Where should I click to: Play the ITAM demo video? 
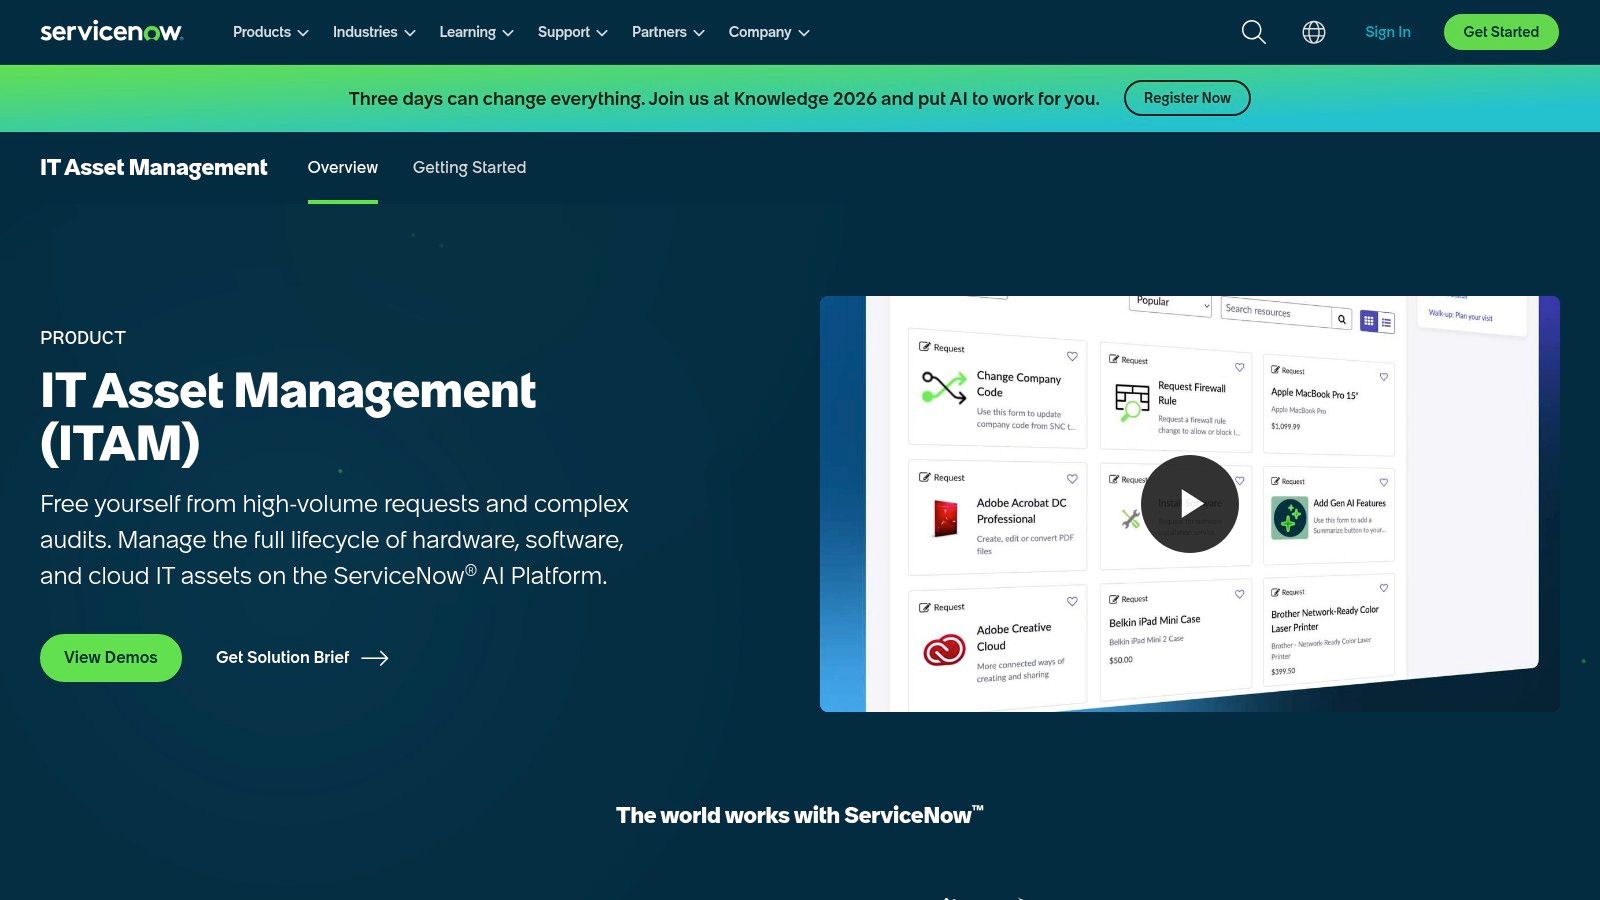[1190, 503]
